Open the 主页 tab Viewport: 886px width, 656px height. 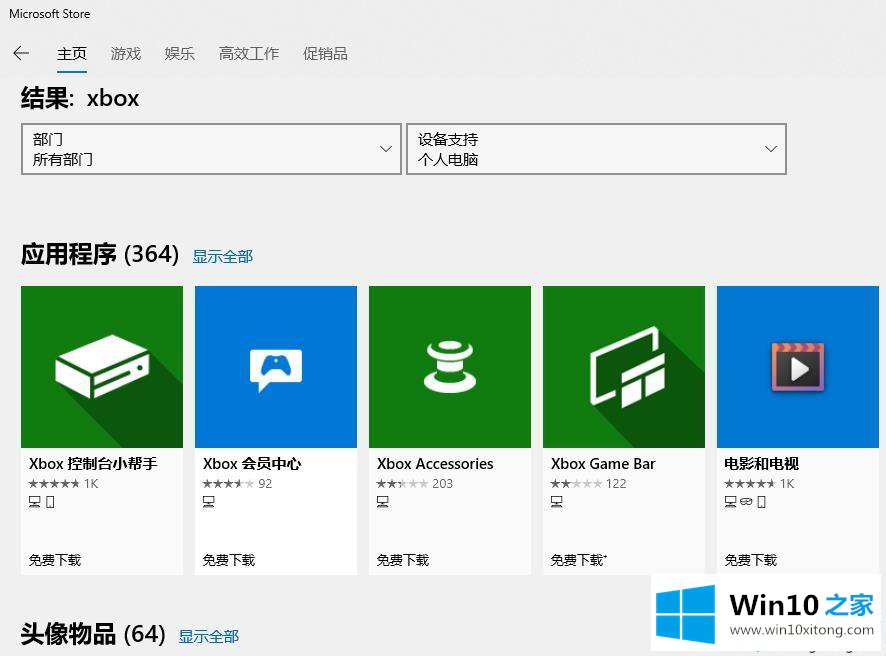pyautogui.click(x=72, y=54)
